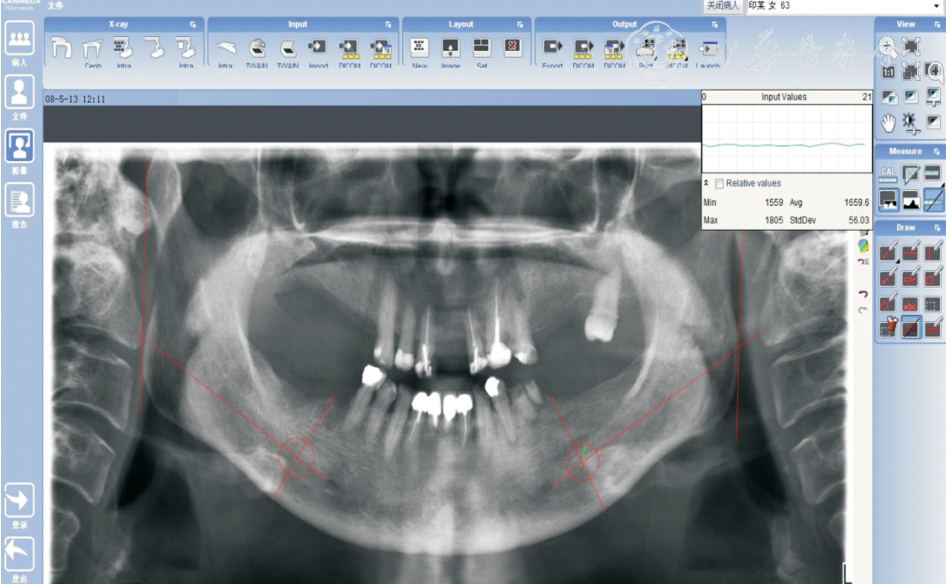Collapse the Input Values panel chevron

[x=707, y=184]
